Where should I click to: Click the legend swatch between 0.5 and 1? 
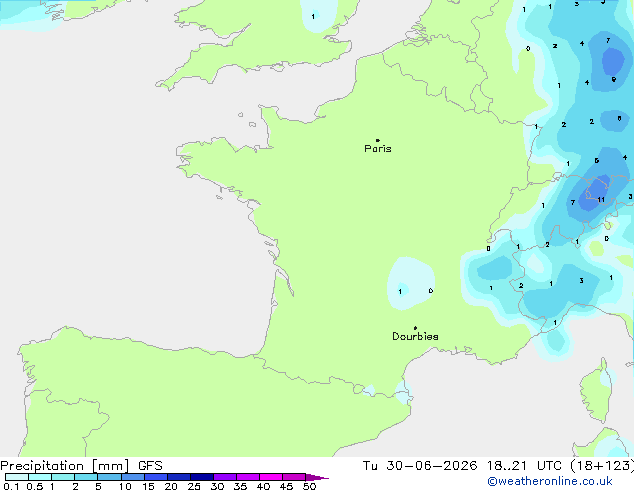[40, 477]
